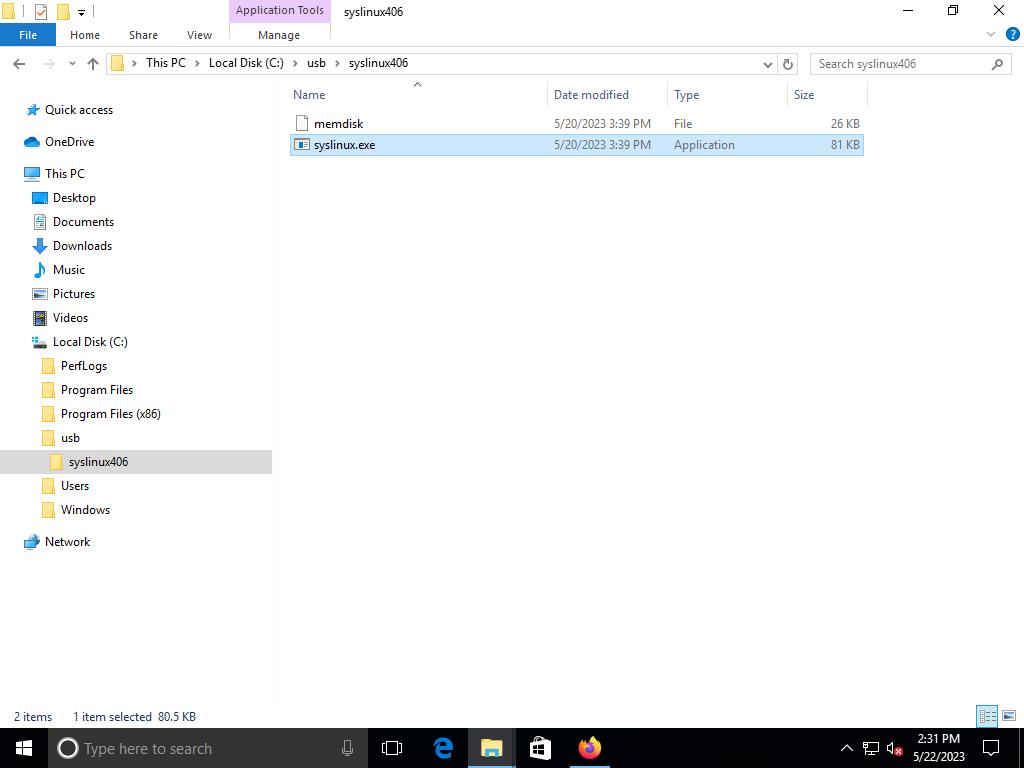Click the Search syslinux406 field
Screen dimensions: 1024x768
[x=900, y=64]
